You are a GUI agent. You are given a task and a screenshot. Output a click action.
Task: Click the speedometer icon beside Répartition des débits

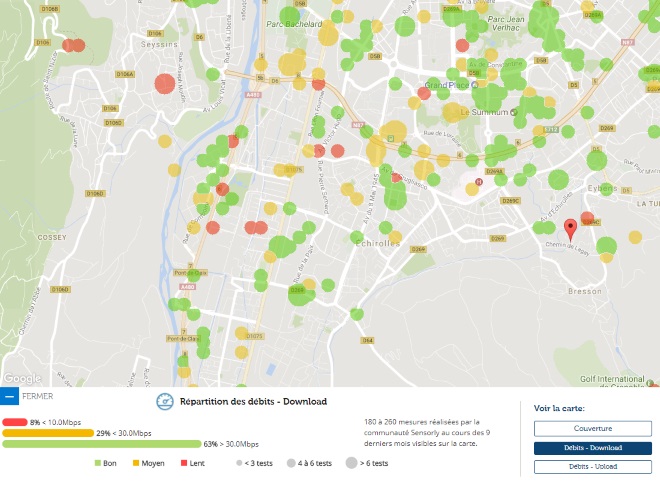pyautogui.click(x=165, y=402)
